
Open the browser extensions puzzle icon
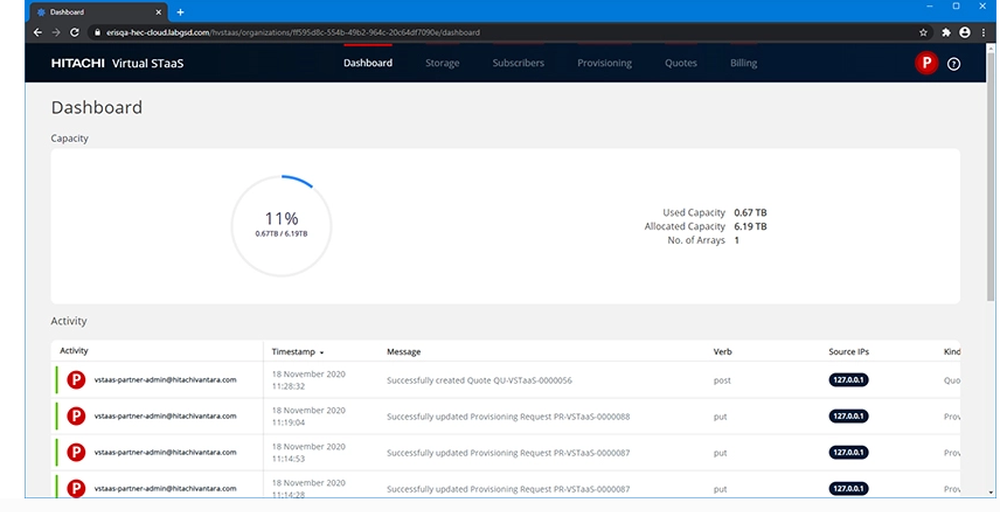click(946, 33)
